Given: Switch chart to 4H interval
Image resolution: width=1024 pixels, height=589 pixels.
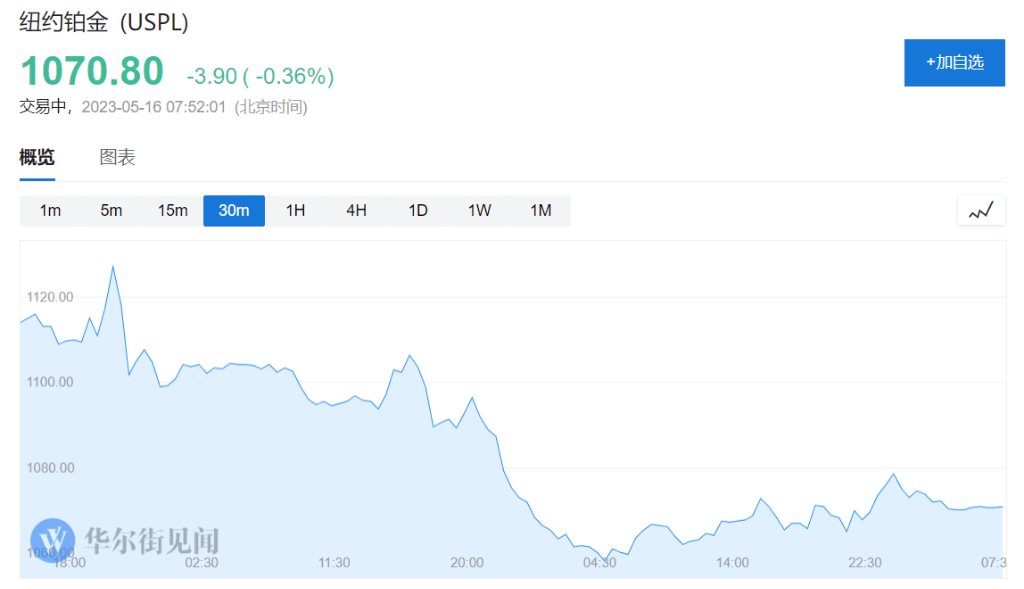Looking at the screenshot, I should pyautogui.click(x=356, y=210).
